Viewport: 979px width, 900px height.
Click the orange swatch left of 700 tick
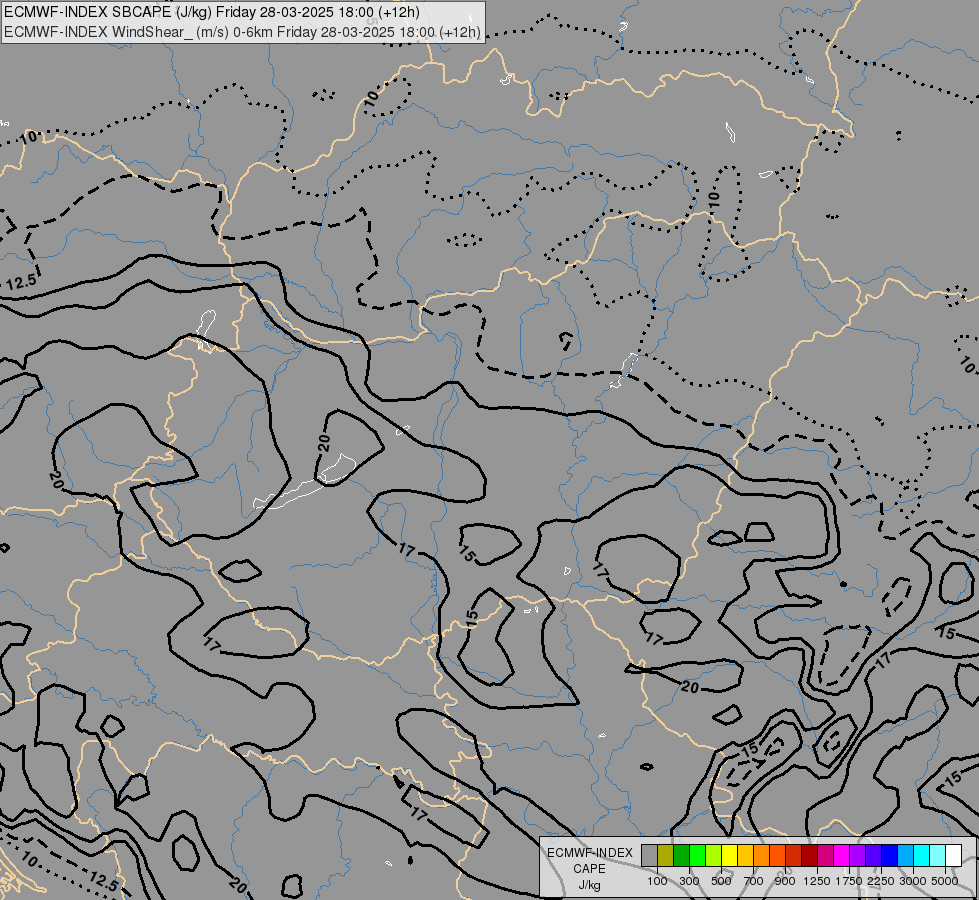pos(761,856)
